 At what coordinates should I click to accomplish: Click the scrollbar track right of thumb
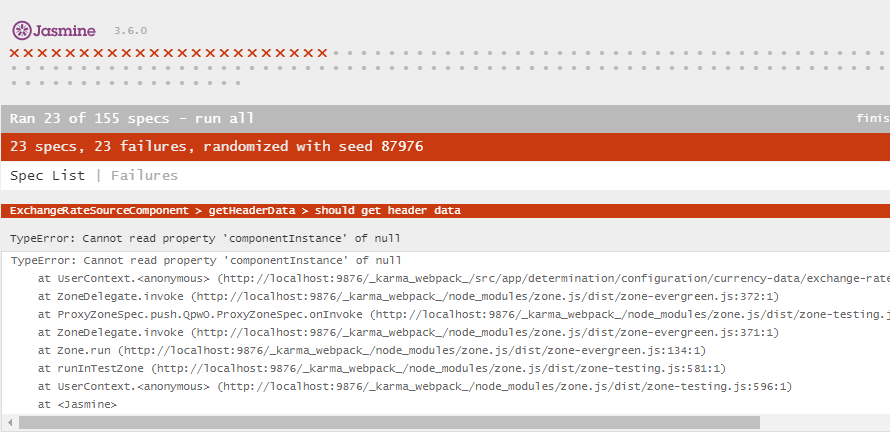point(825,423)
